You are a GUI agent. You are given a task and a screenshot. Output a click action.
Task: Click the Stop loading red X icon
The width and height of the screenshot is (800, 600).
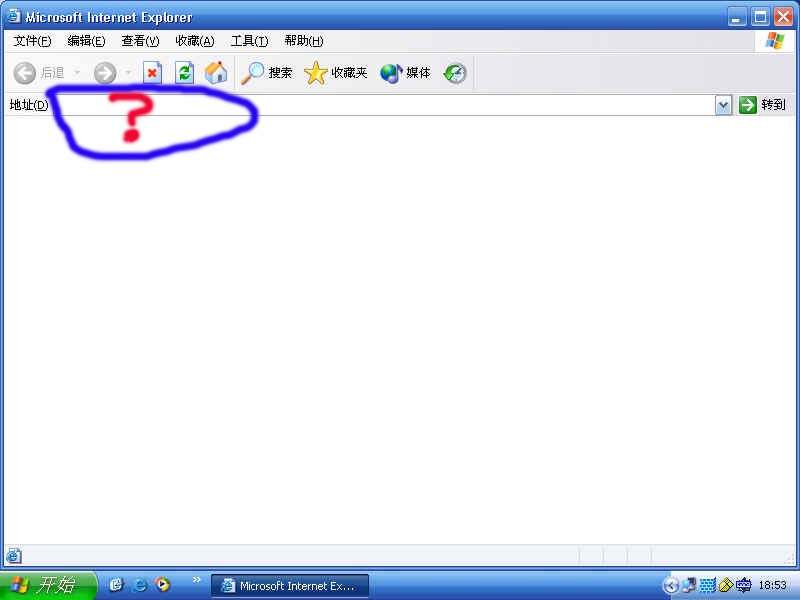(152, 73)
